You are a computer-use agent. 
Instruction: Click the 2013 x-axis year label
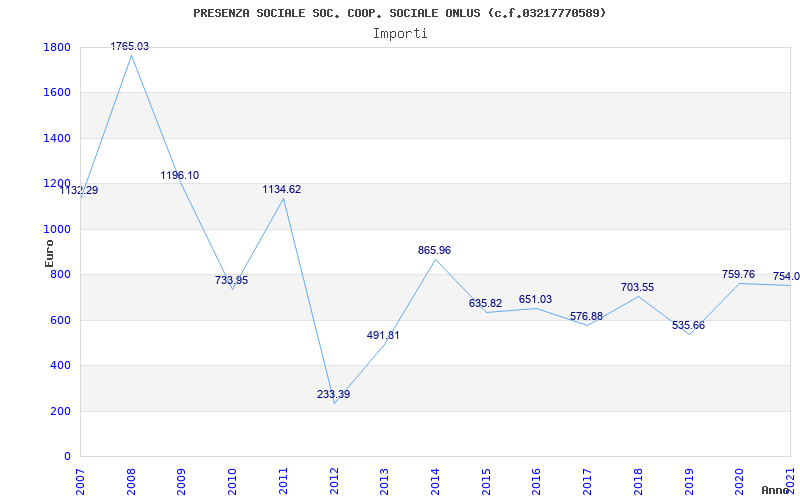(385, 482)
